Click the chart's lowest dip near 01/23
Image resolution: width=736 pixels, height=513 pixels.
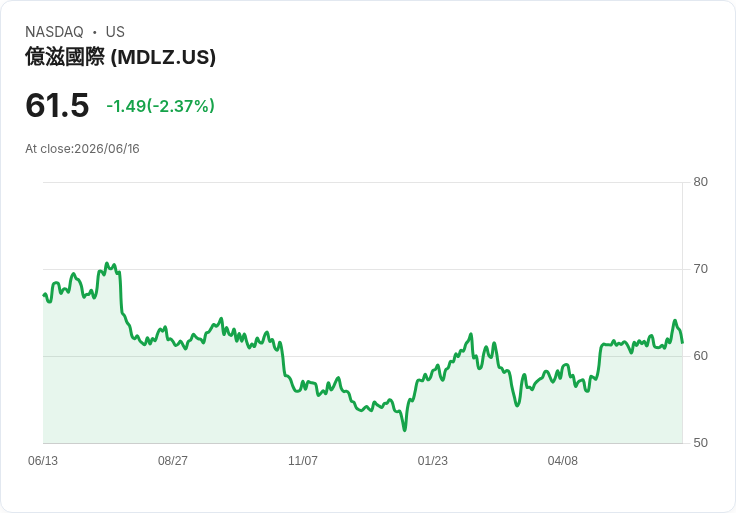(405, 429)
